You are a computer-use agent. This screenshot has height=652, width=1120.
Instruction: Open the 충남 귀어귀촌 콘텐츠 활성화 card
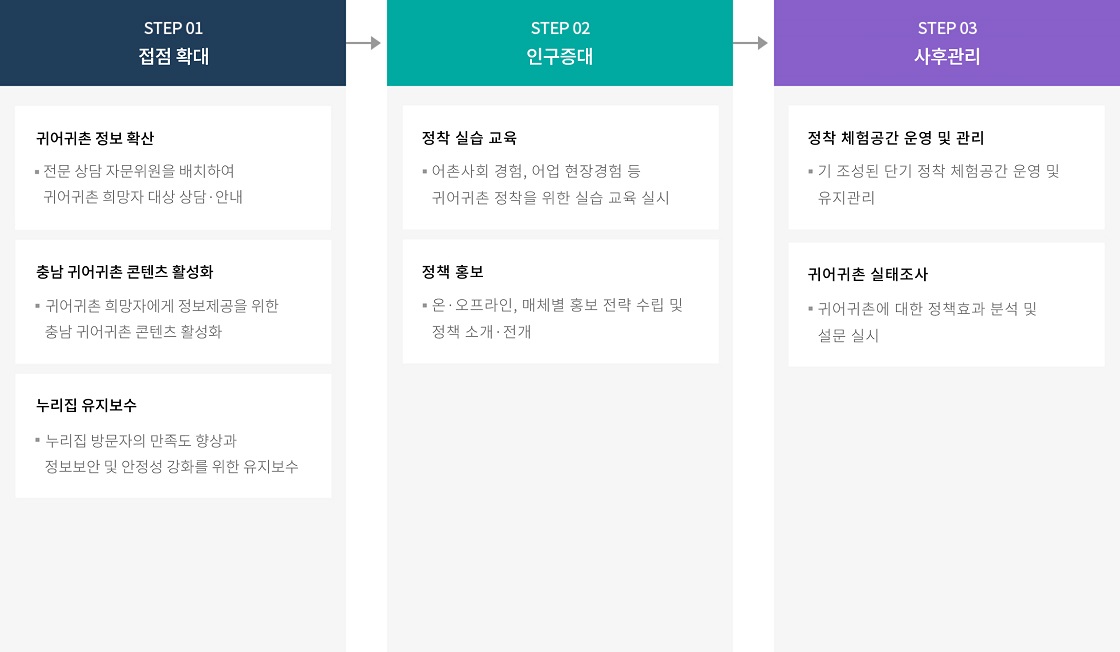click(x=173, y=301)
